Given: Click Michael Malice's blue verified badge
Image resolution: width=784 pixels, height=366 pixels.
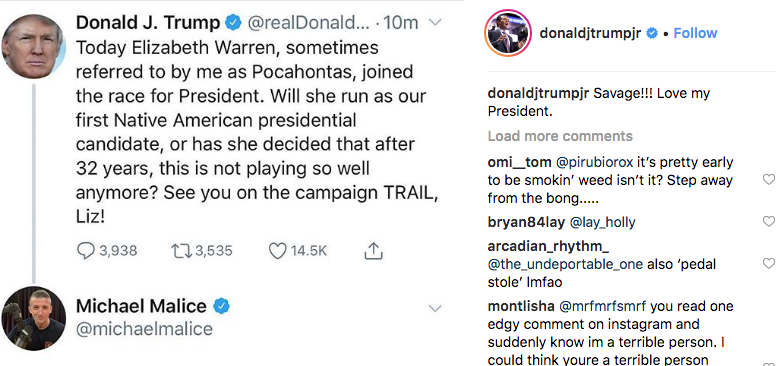Looking at the screenshot, I should 222,306.
